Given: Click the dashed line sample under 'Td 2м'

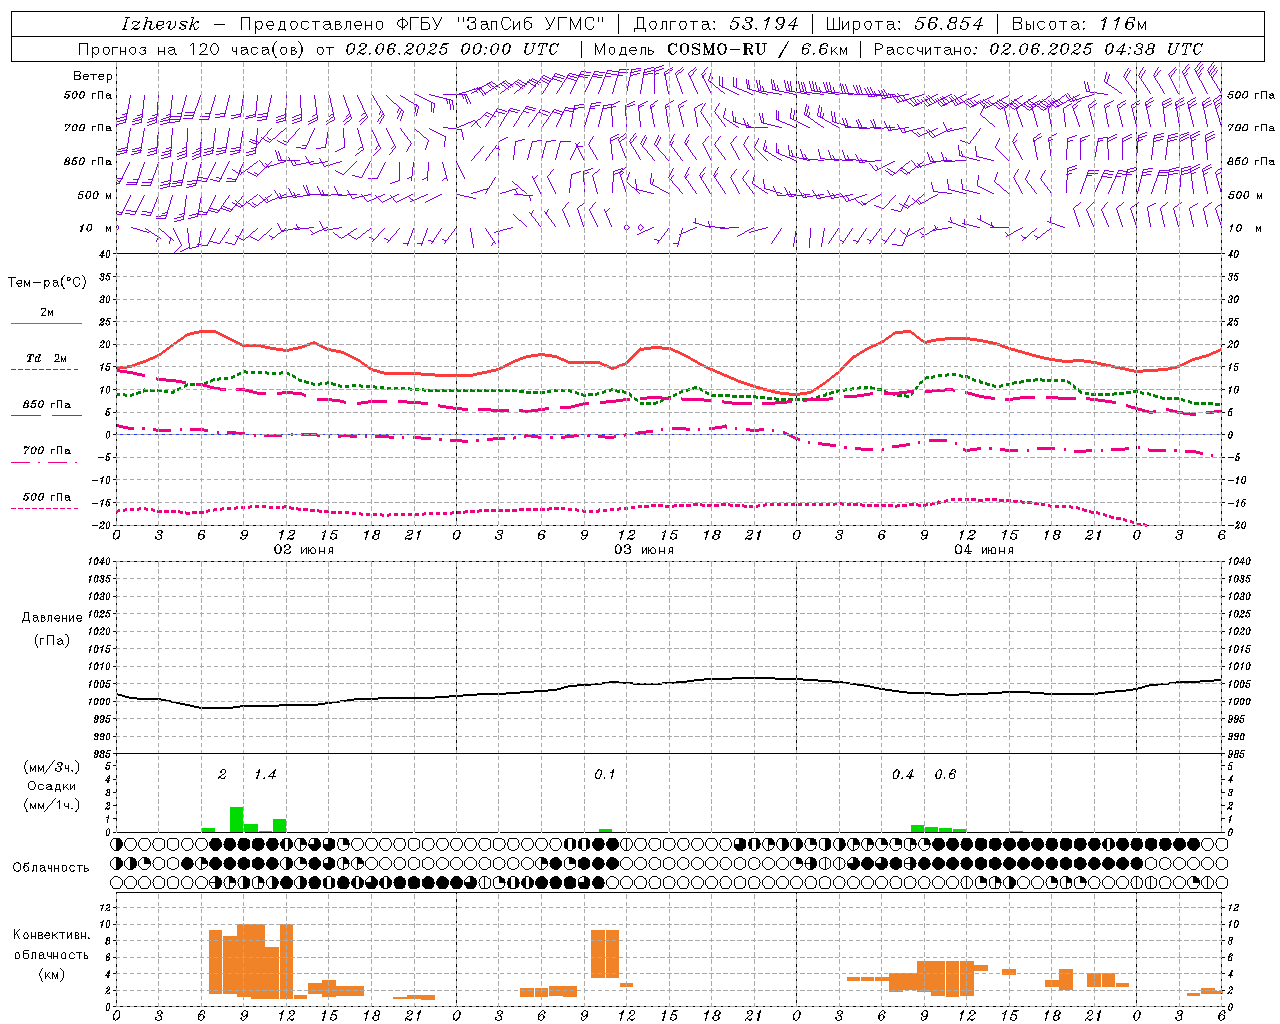Looking at the screenshot, I should [45, 370].
